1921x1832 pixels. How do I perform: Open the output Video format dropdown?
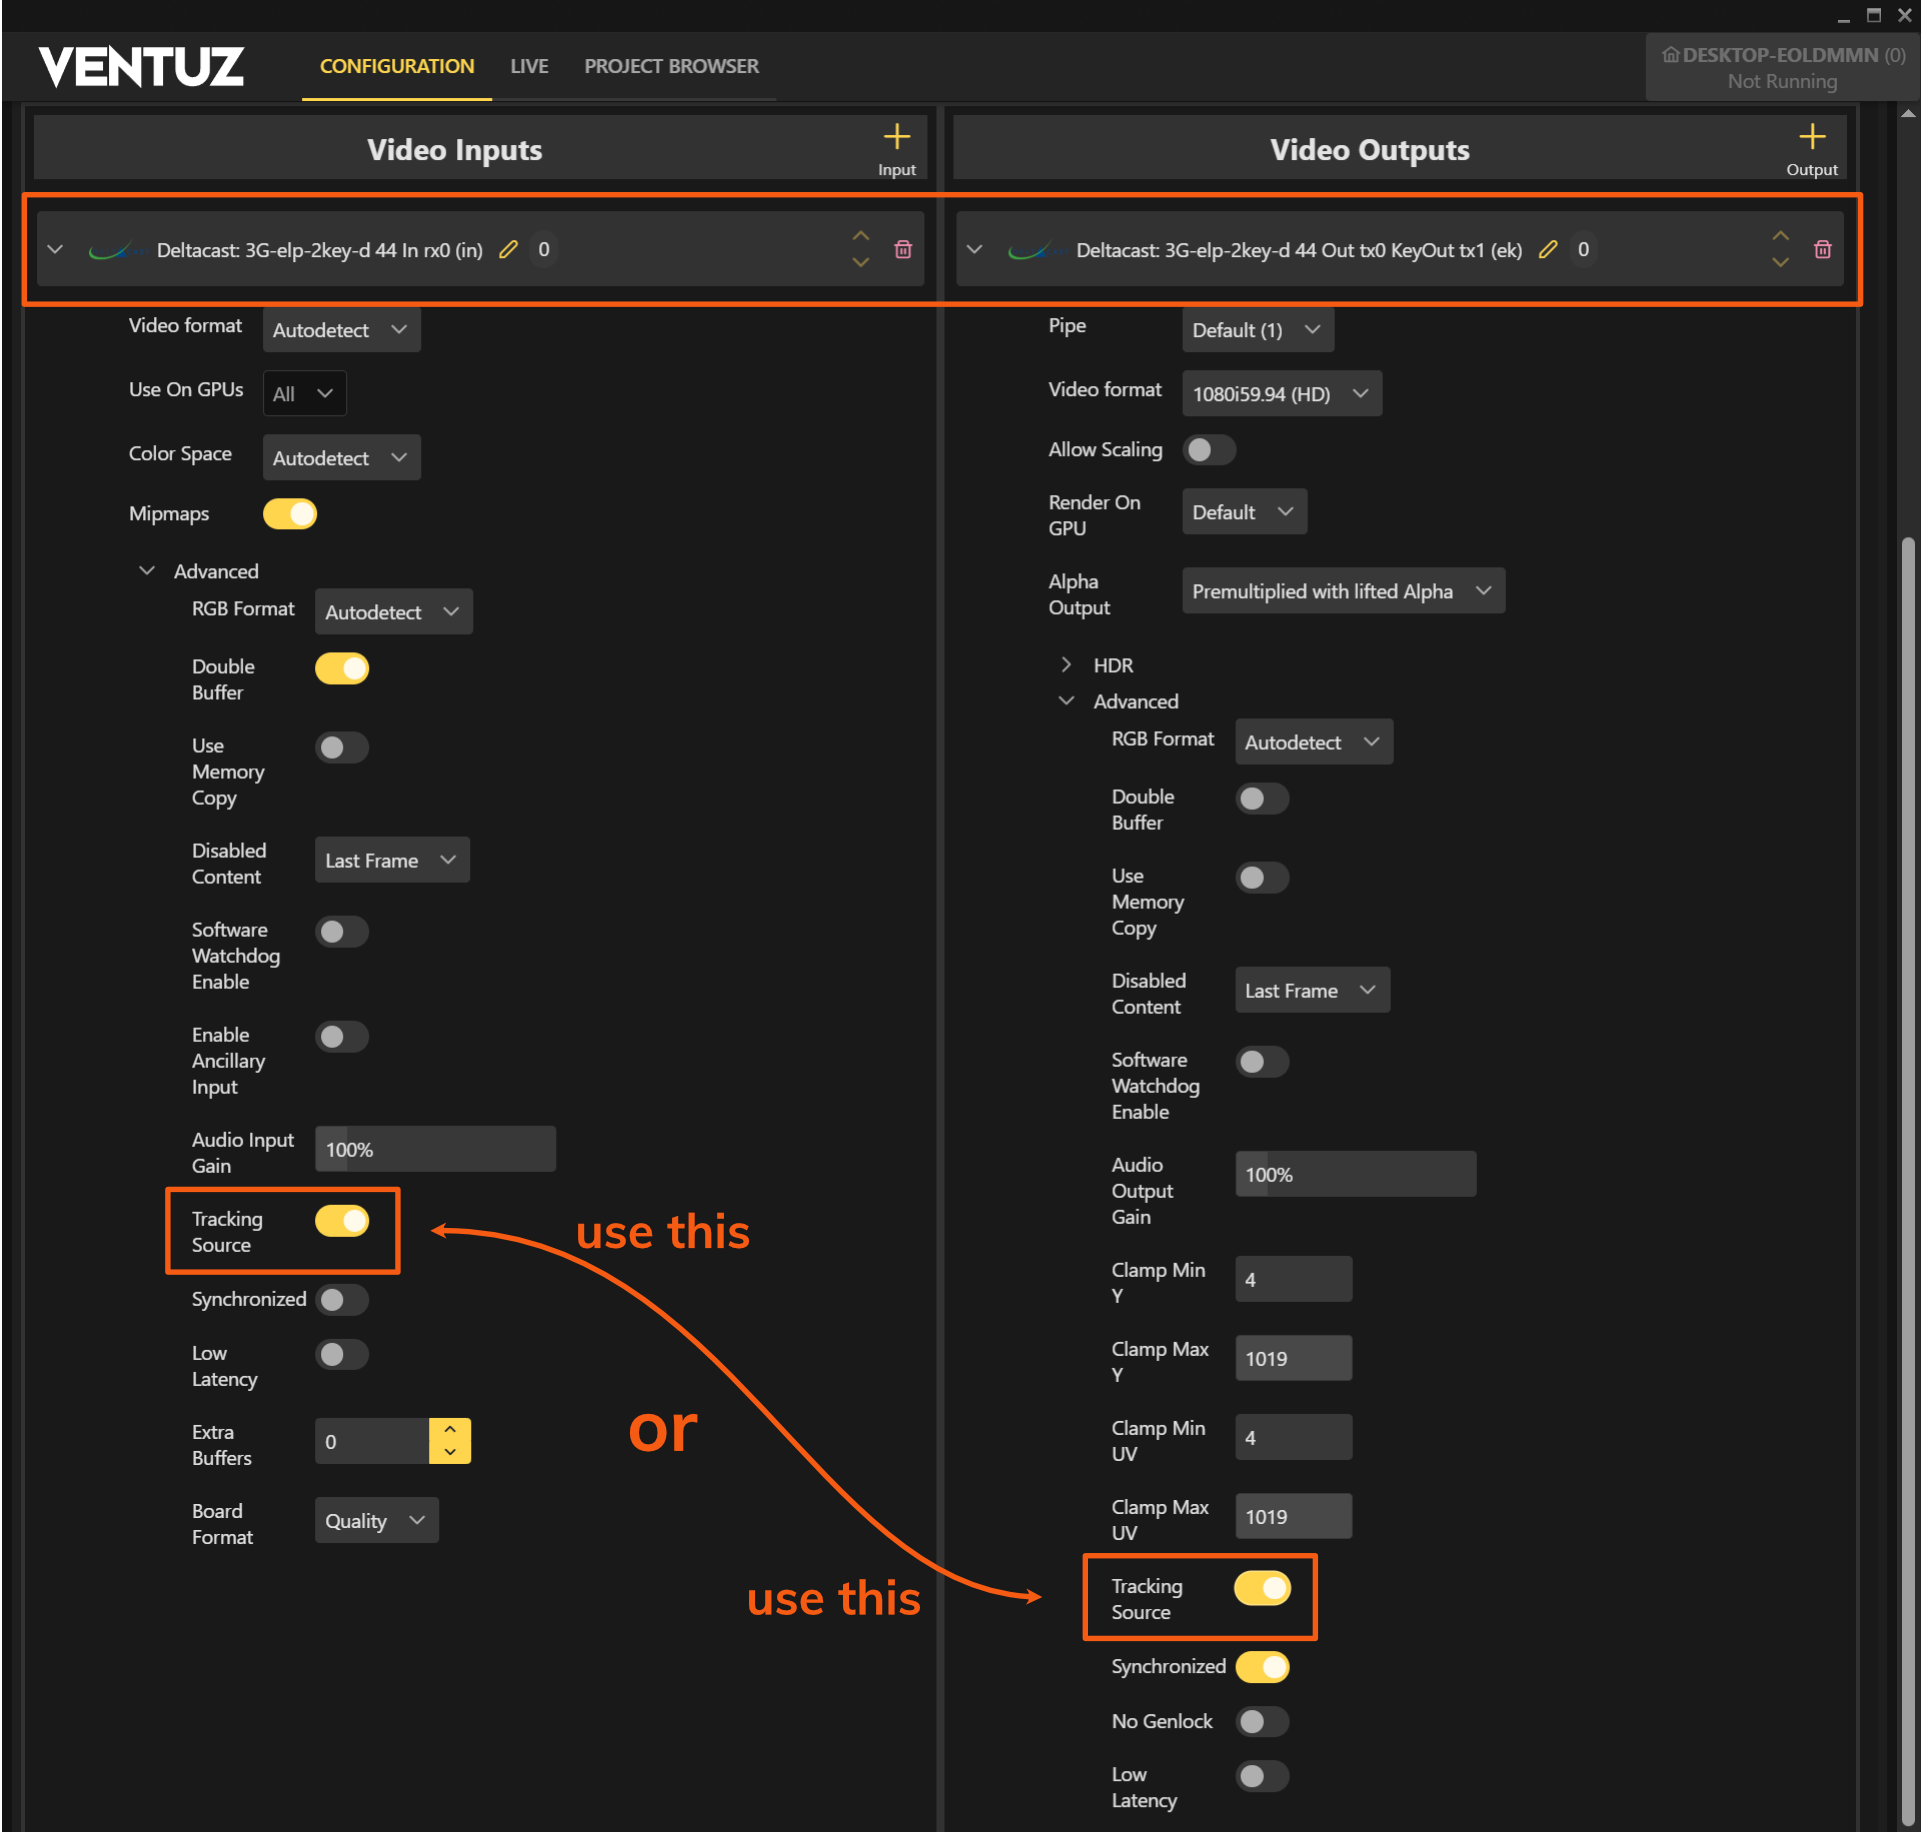1280,394
